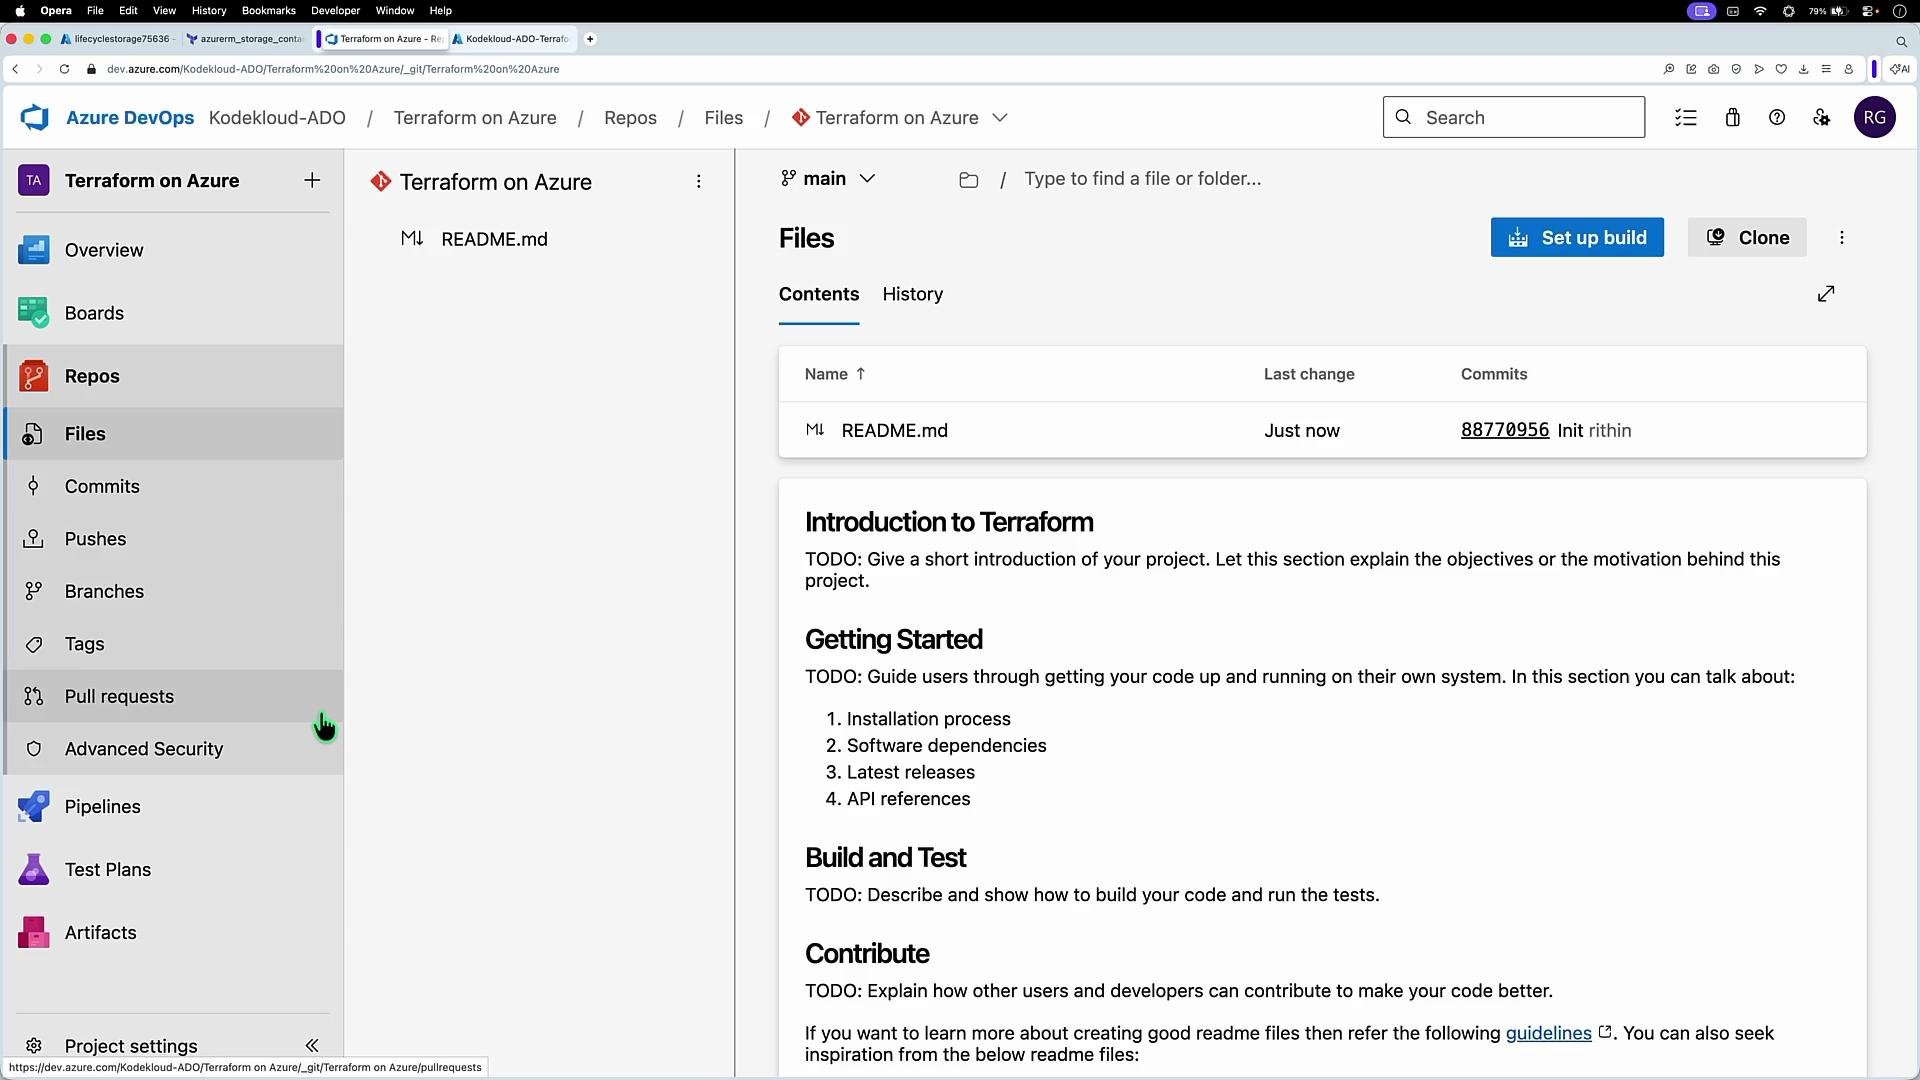The width and height of the screenshot is (1920, 1080).
Task: Open Commits under Repos
Action: [174, 486]
